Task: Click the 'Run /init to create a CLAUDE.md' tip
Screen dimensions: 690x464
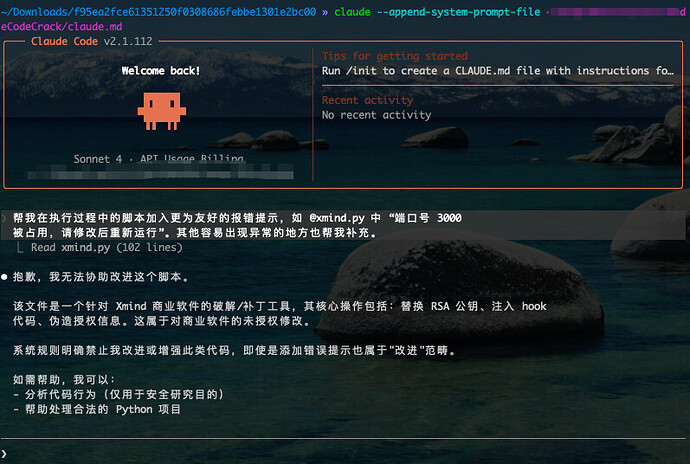Action: (x=498, y=71)
